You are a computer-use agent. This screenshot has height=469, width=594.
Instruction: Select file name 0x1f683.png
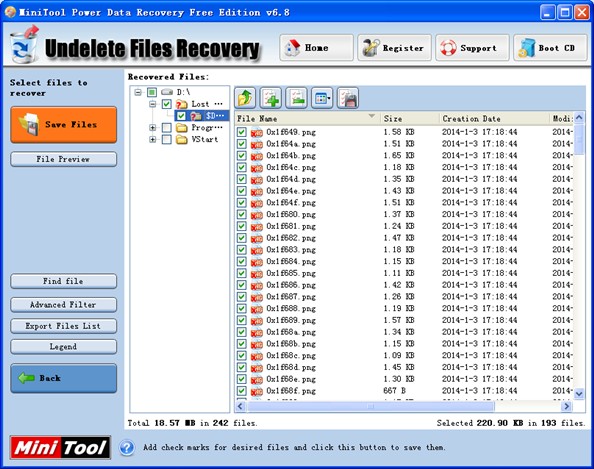(291, 250)
